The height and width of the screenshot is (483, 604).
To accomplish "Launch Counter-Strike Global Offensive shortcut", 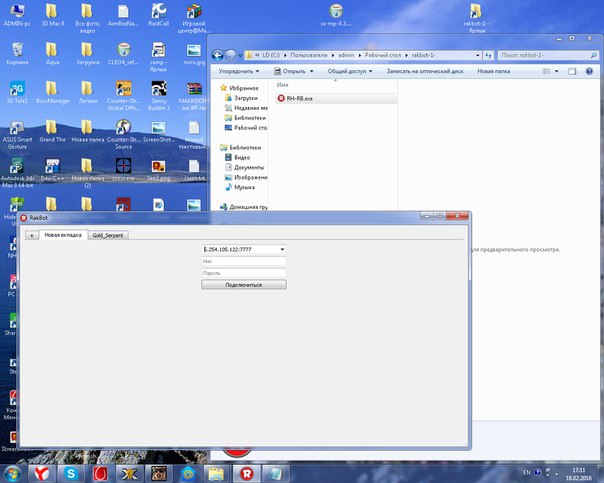I will click(x=123, y=96).
